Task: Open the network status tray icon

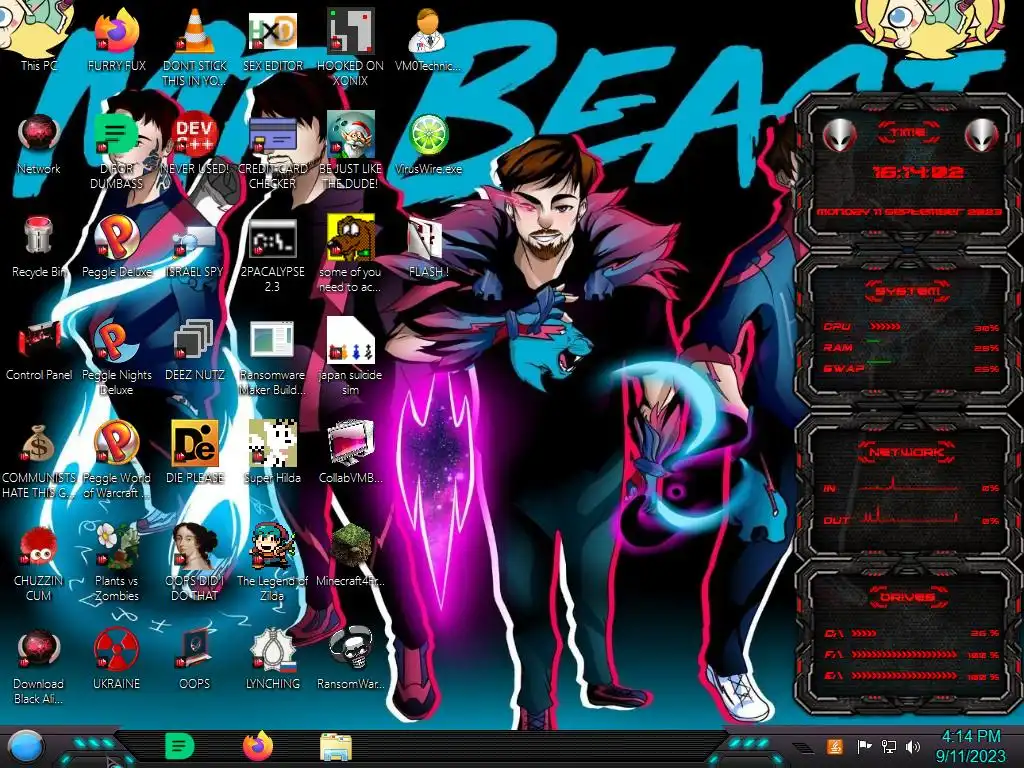Action: point(889,746)
